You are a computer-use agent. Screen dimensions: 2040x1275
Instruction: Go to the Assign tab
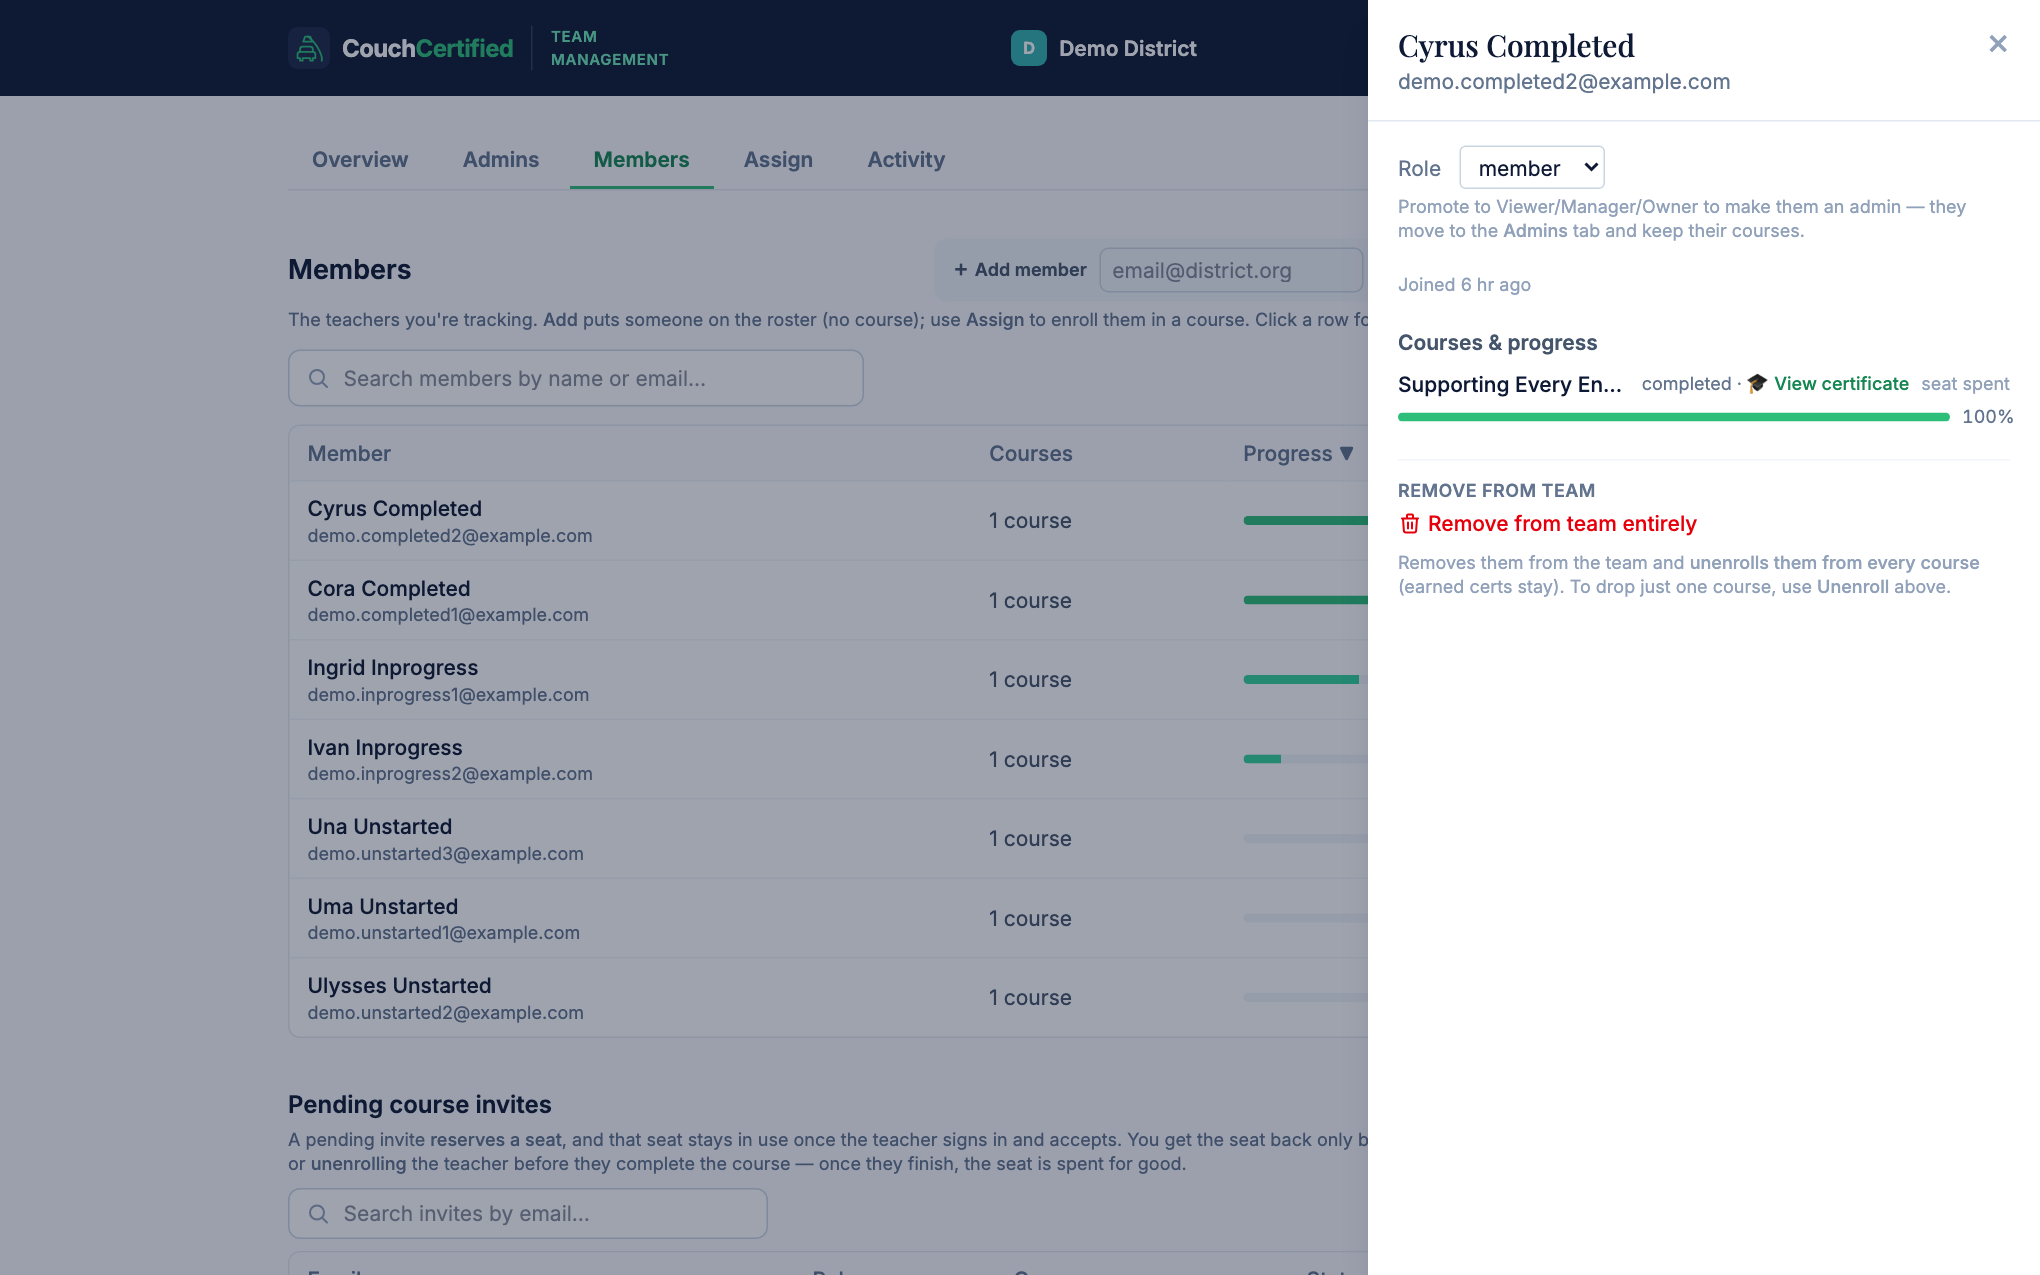coord(778,160)
